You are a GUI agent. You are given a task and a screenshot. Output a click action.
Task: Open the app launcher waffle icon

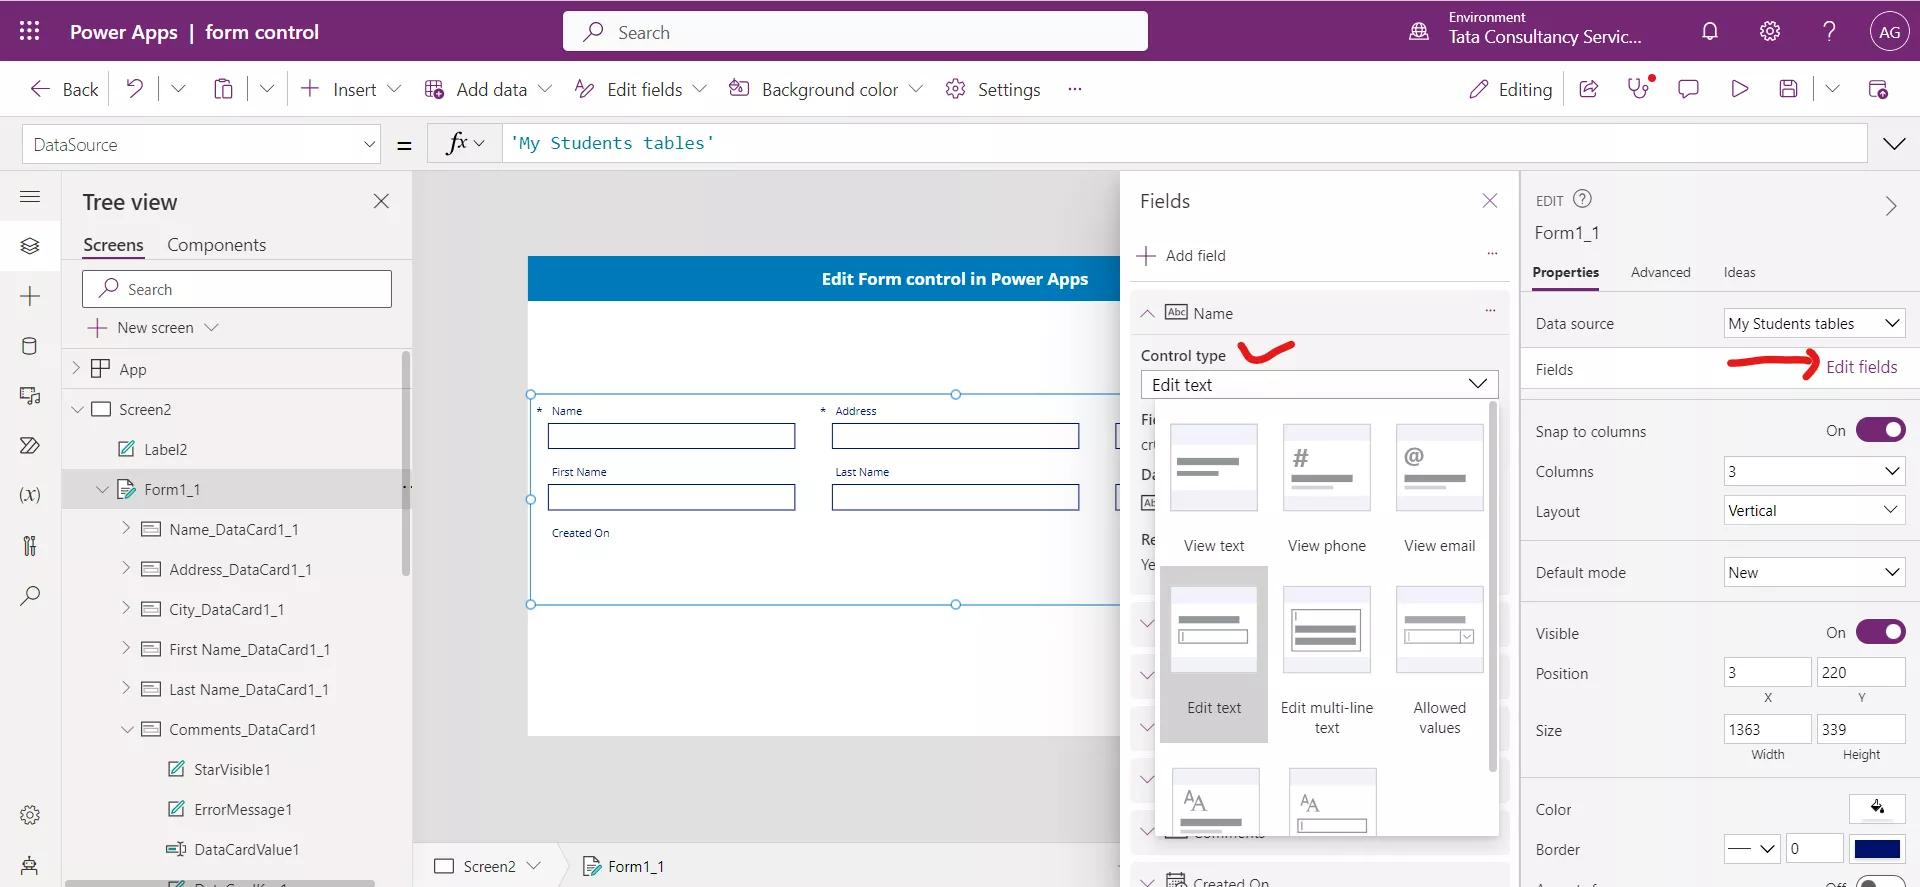pyautogui.click(x=30, y=31)
